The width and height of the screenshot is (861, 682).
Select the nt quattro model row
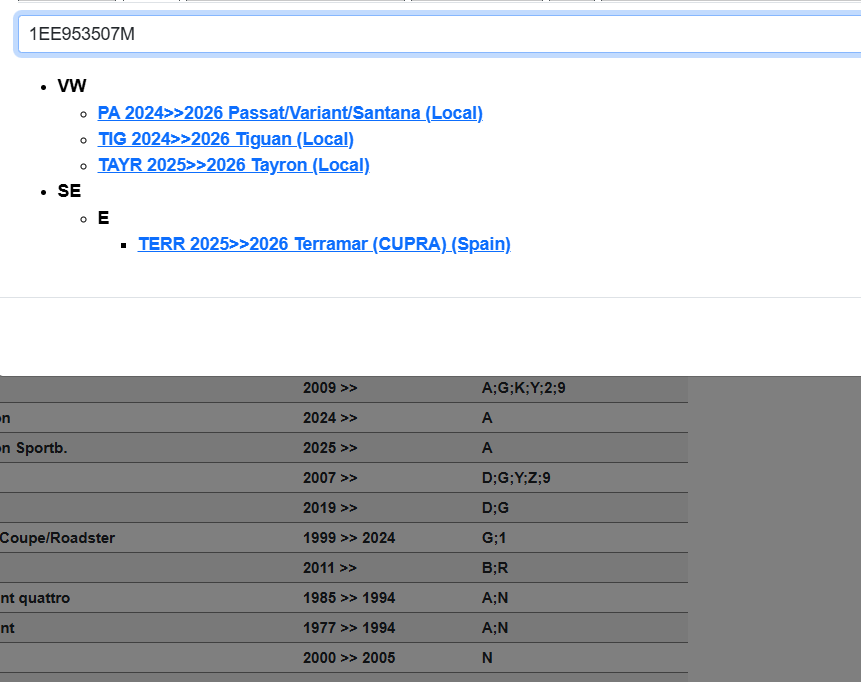[x=36, y=598]
